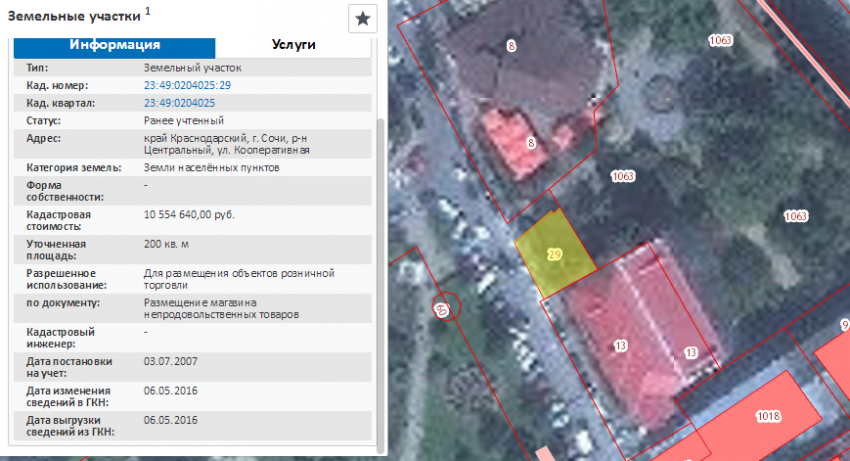850x461 pixels.
Task: Click parcel label 1063 below brown building
Action: pyautogui.click(x=623, y=176)
